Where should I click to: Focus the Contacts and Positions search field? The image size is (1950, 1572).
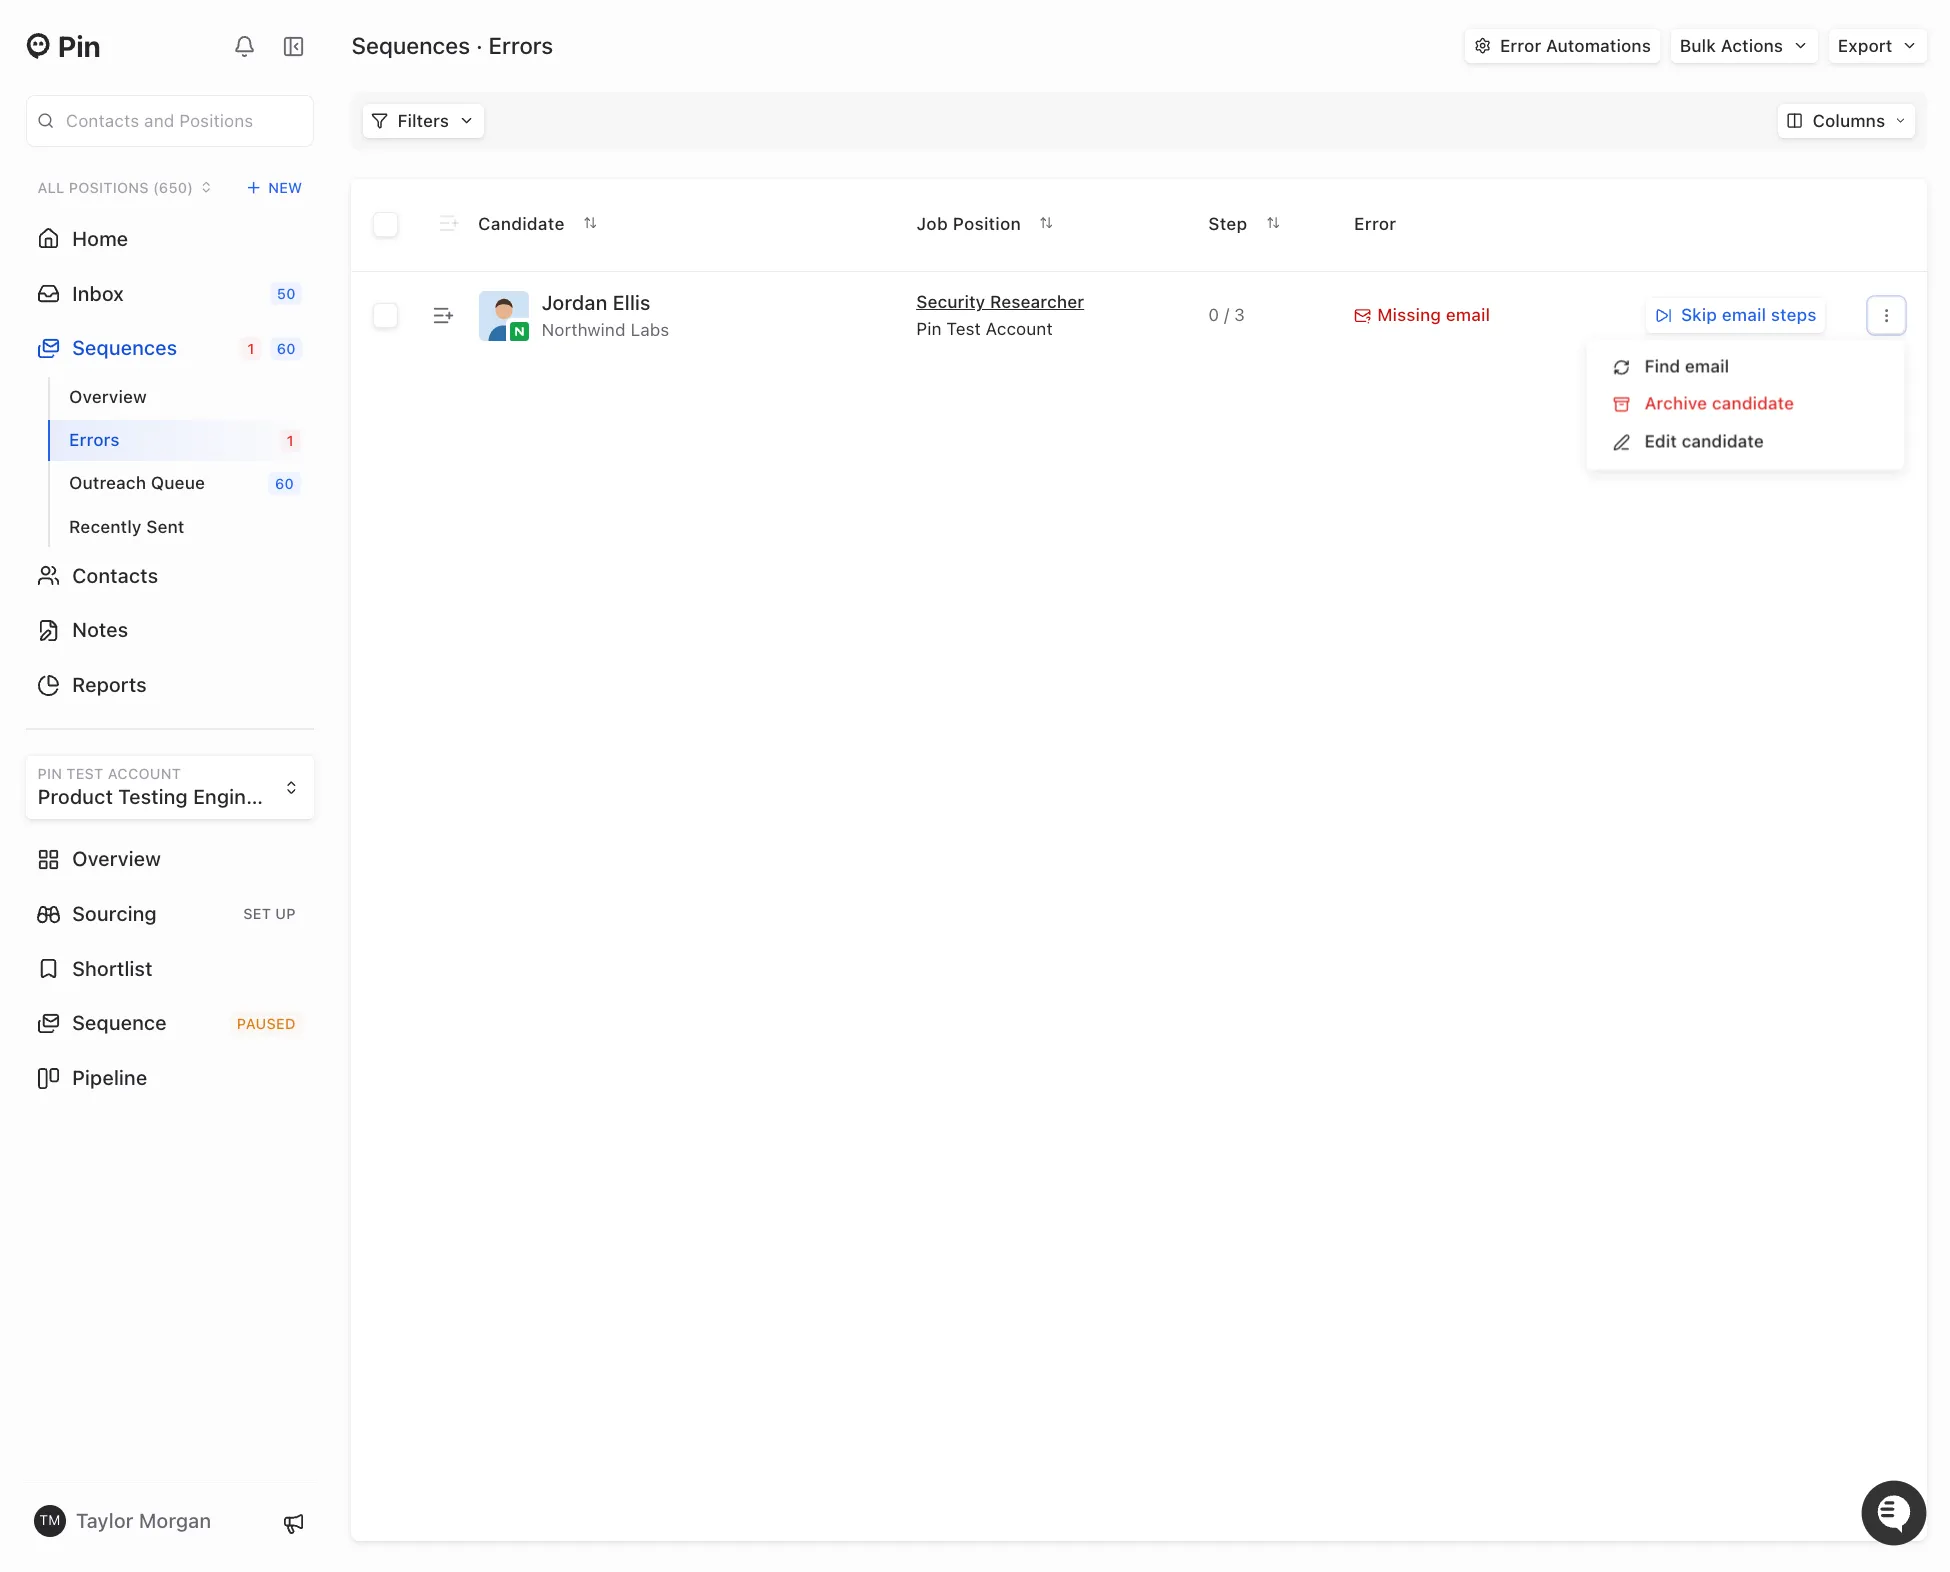coord(170,121)
